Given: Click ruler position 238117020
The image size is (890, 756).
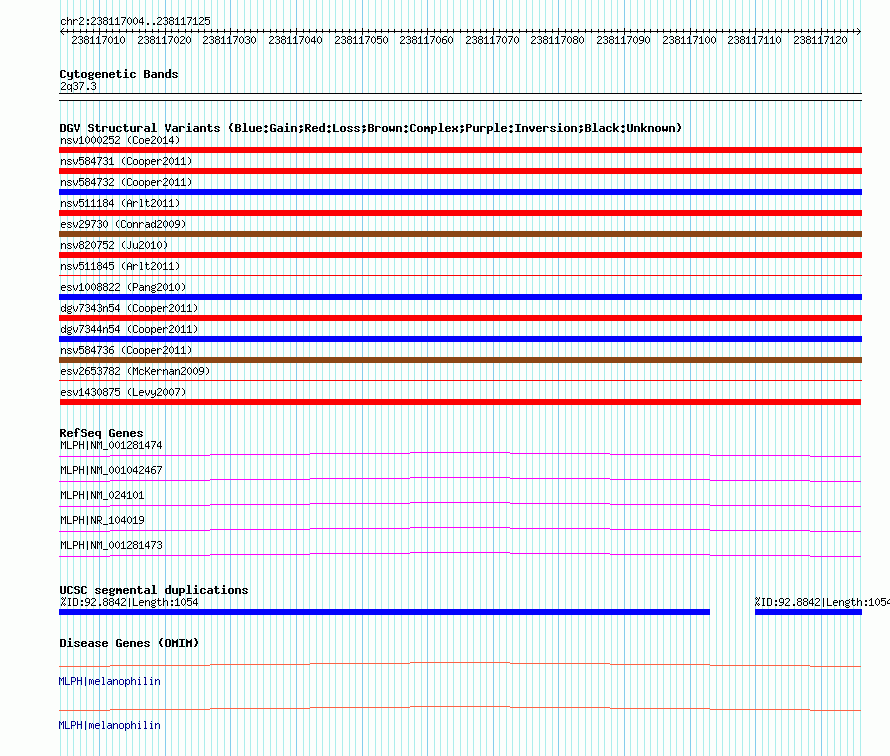Looking at the screenshot, I should 164,40.
